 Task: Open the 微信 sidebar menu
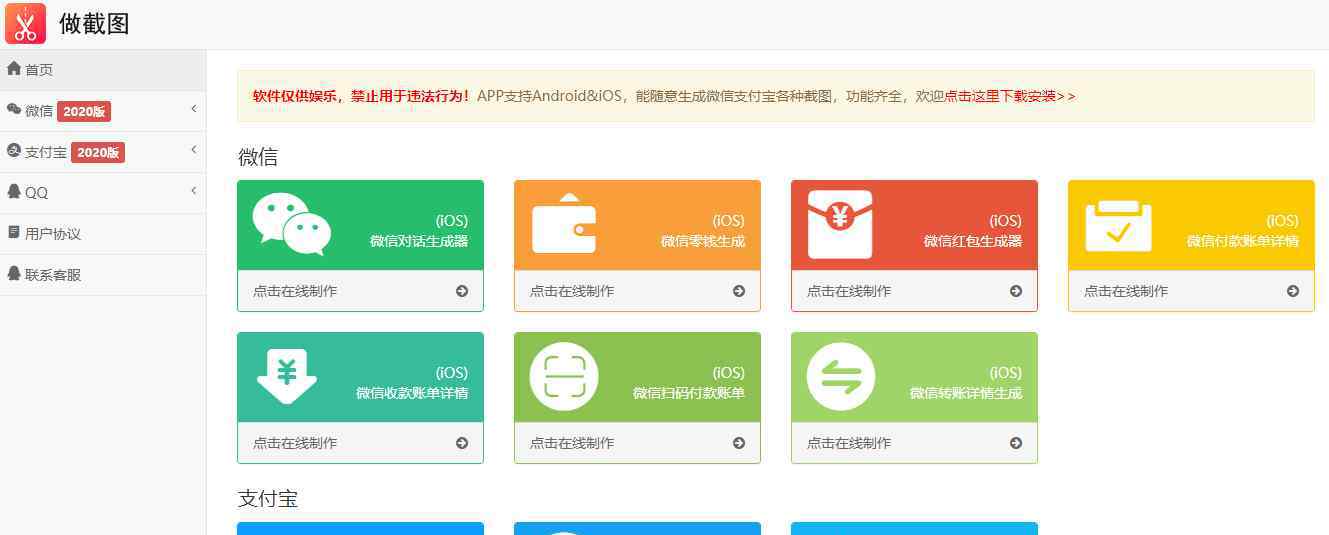point(103,111)
